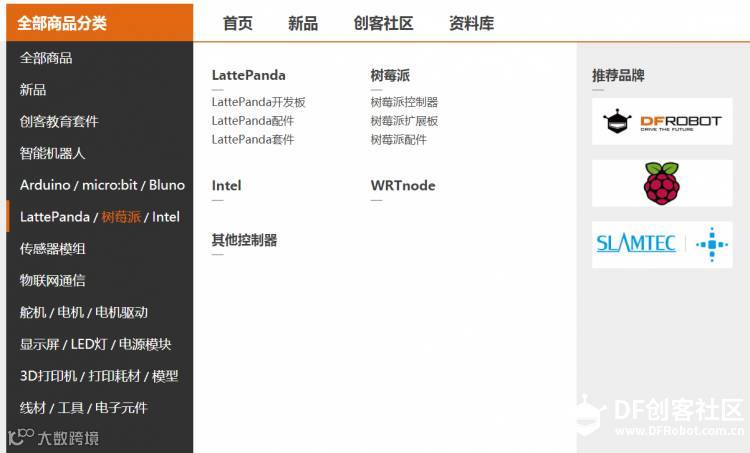Click 显示屏 in the sidebar

tap(39, 344)
